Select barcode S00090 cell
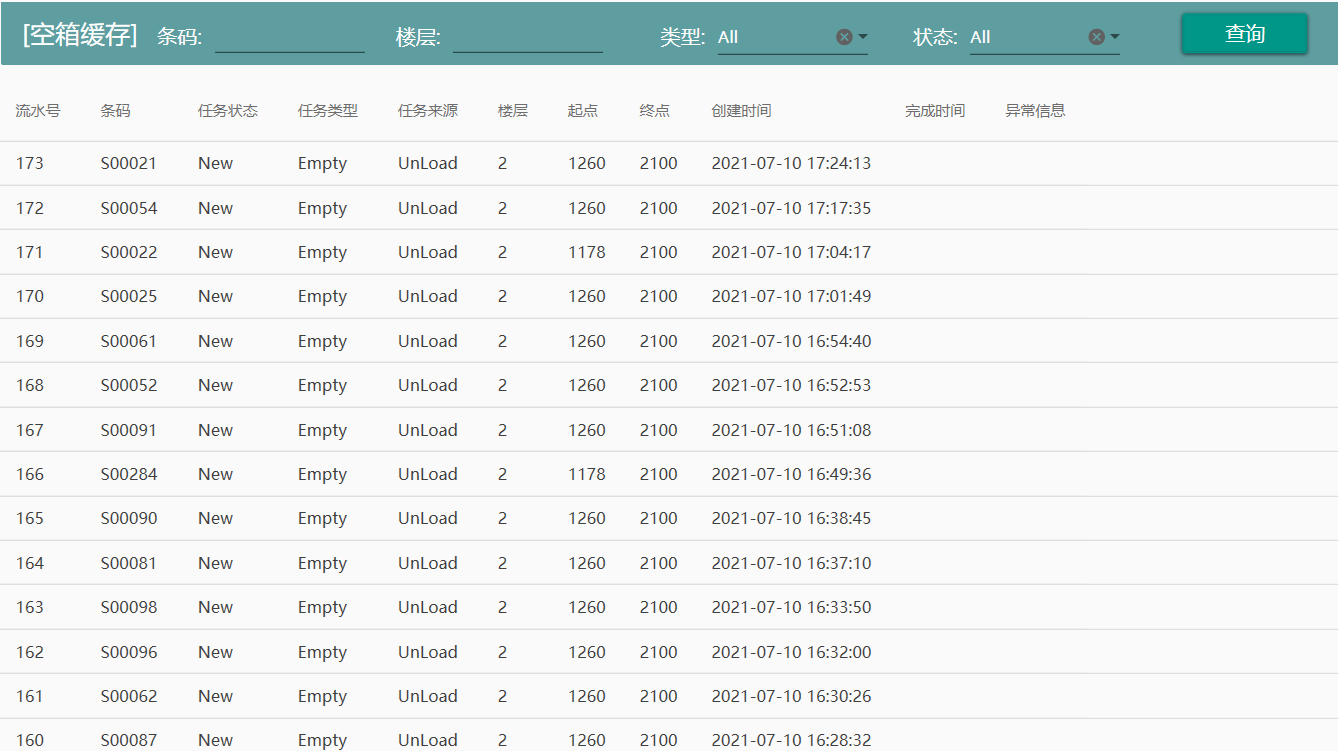This screenshot has width=1338, height=751. (129, 518)
